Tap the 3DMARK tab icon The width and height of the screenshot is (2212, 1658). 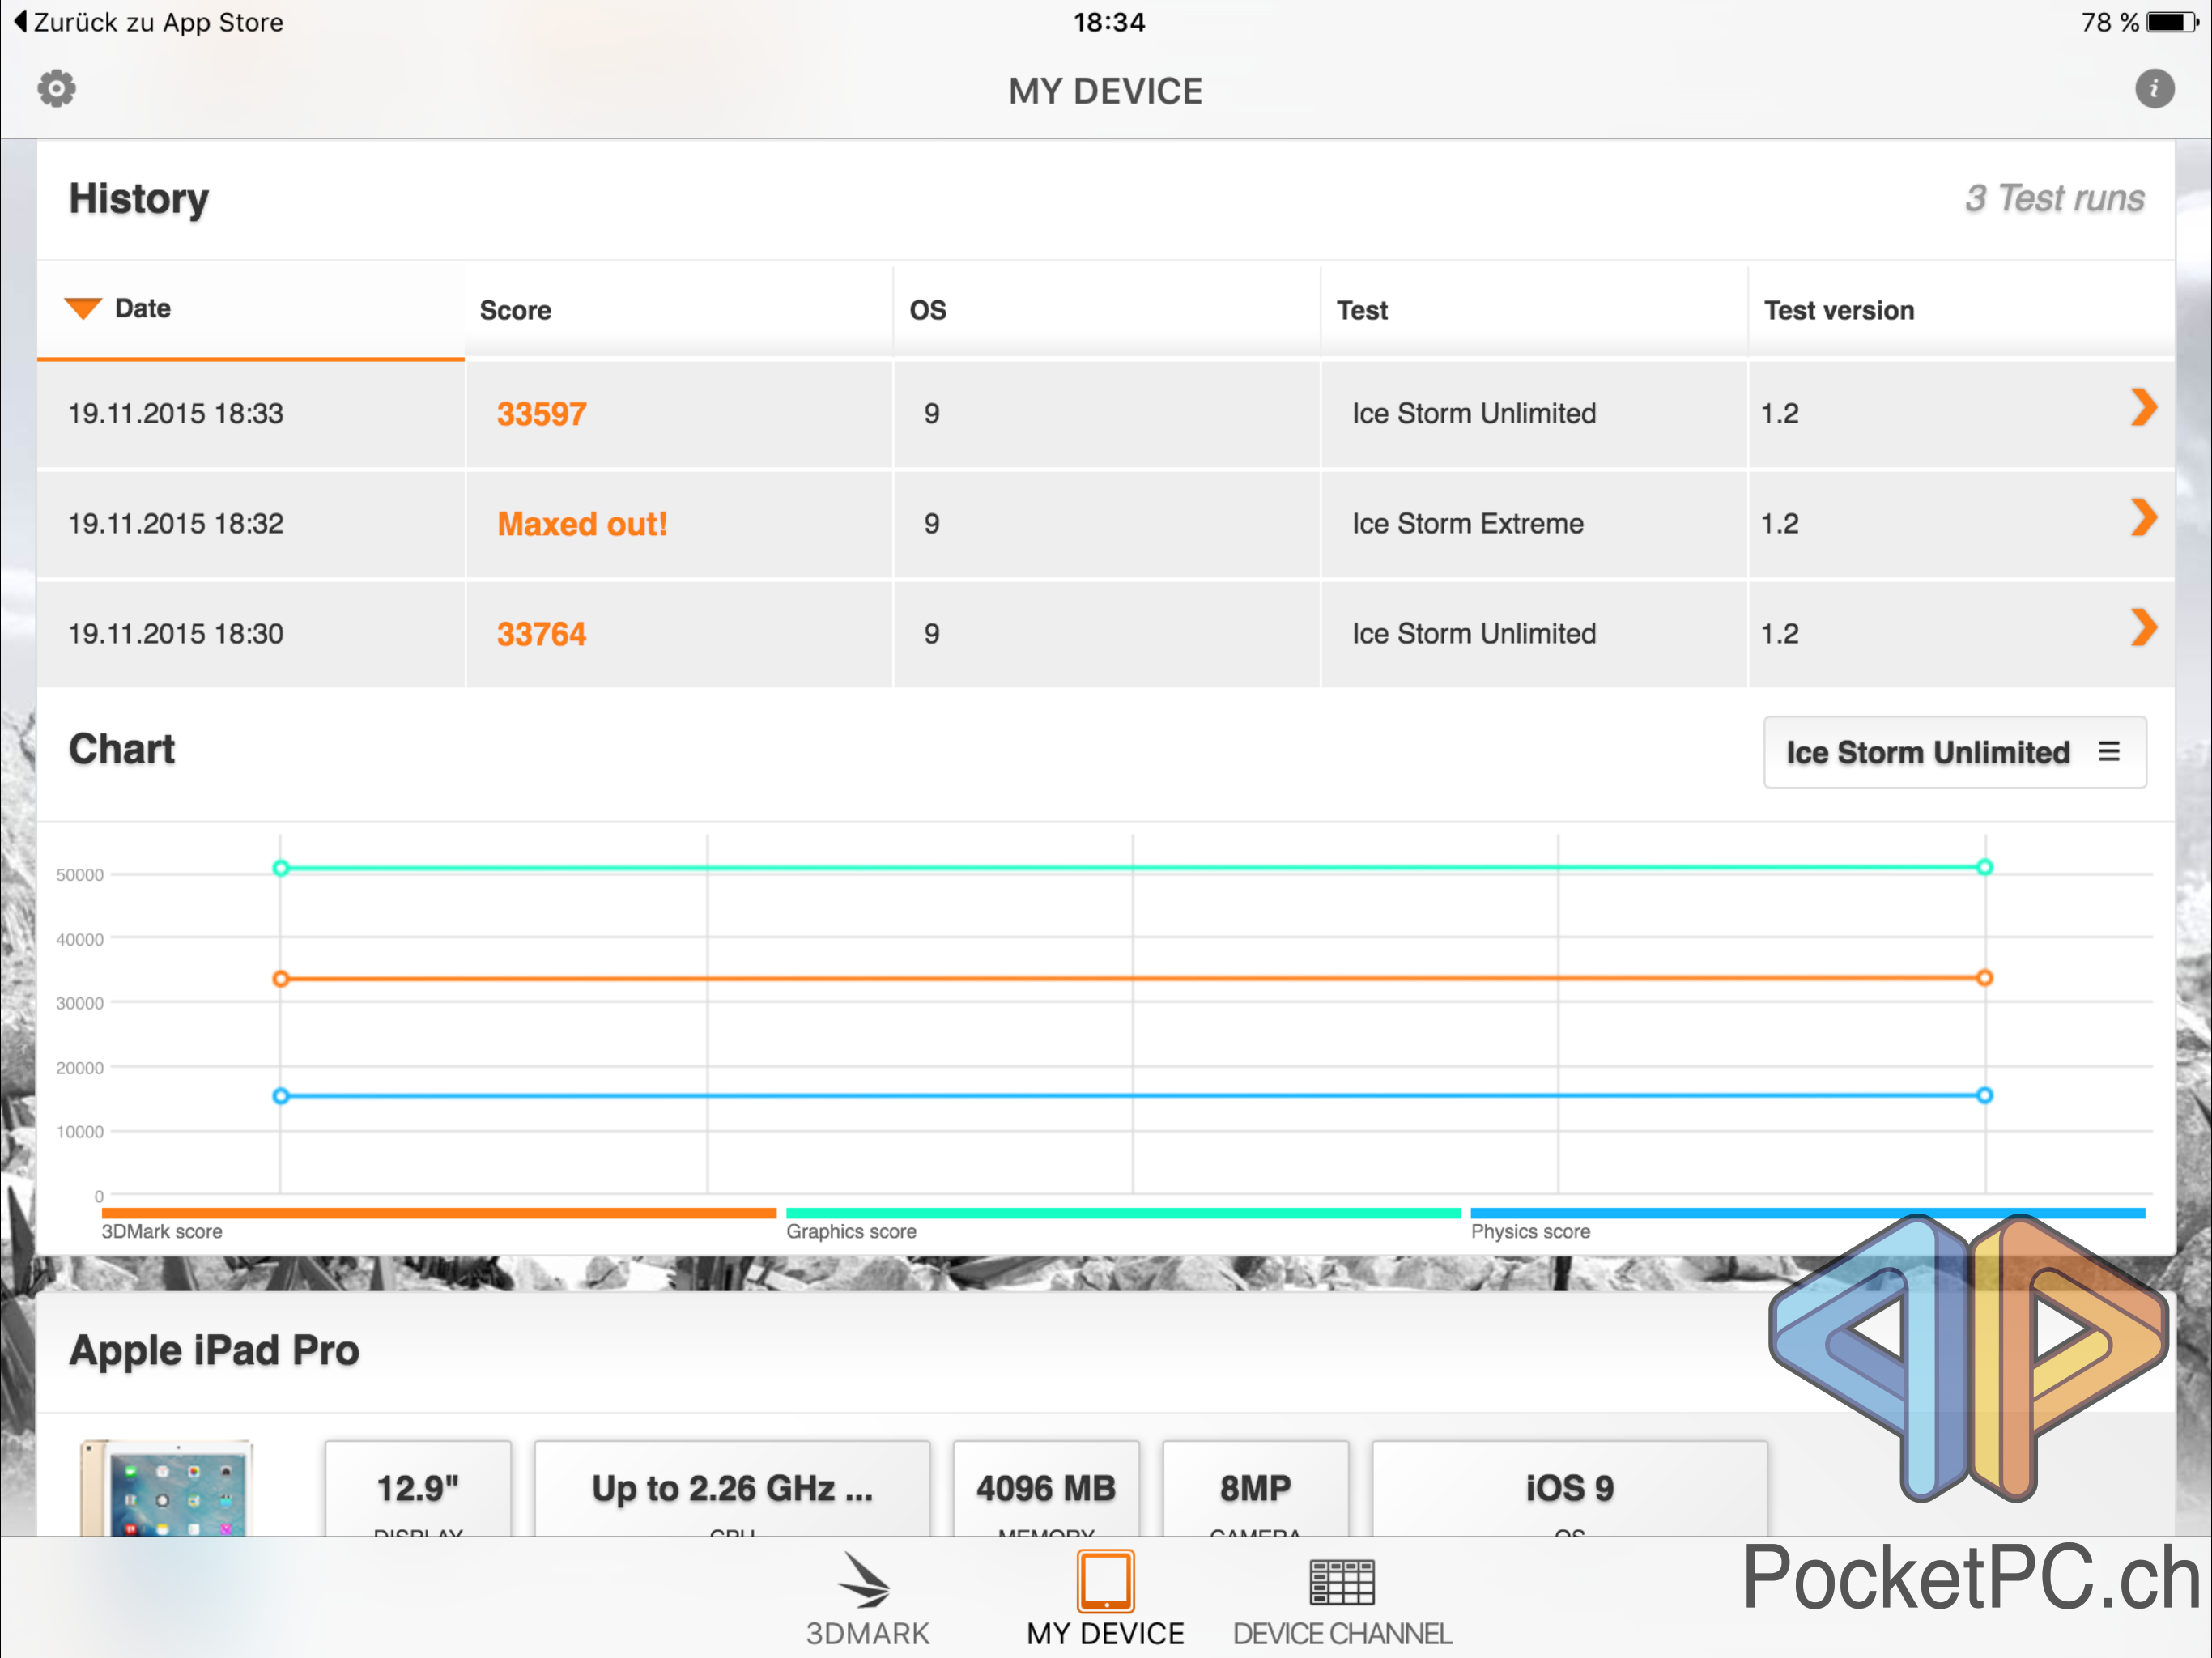click(867, 1598)
